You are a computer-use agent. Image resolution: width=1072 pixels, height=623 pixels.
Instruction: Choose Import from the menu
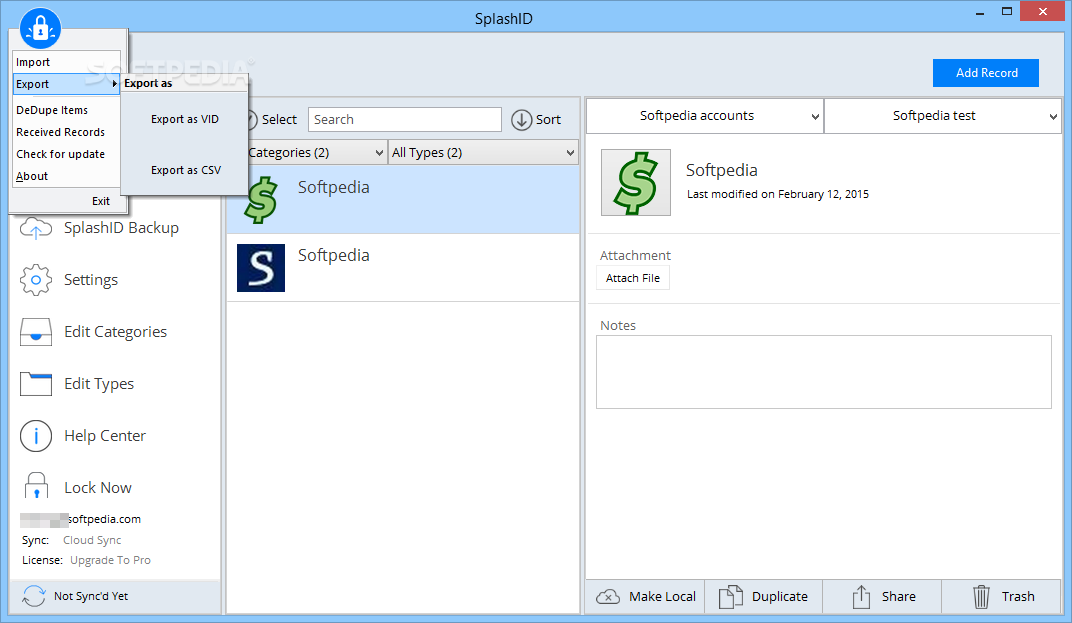(x=66, y=62)
